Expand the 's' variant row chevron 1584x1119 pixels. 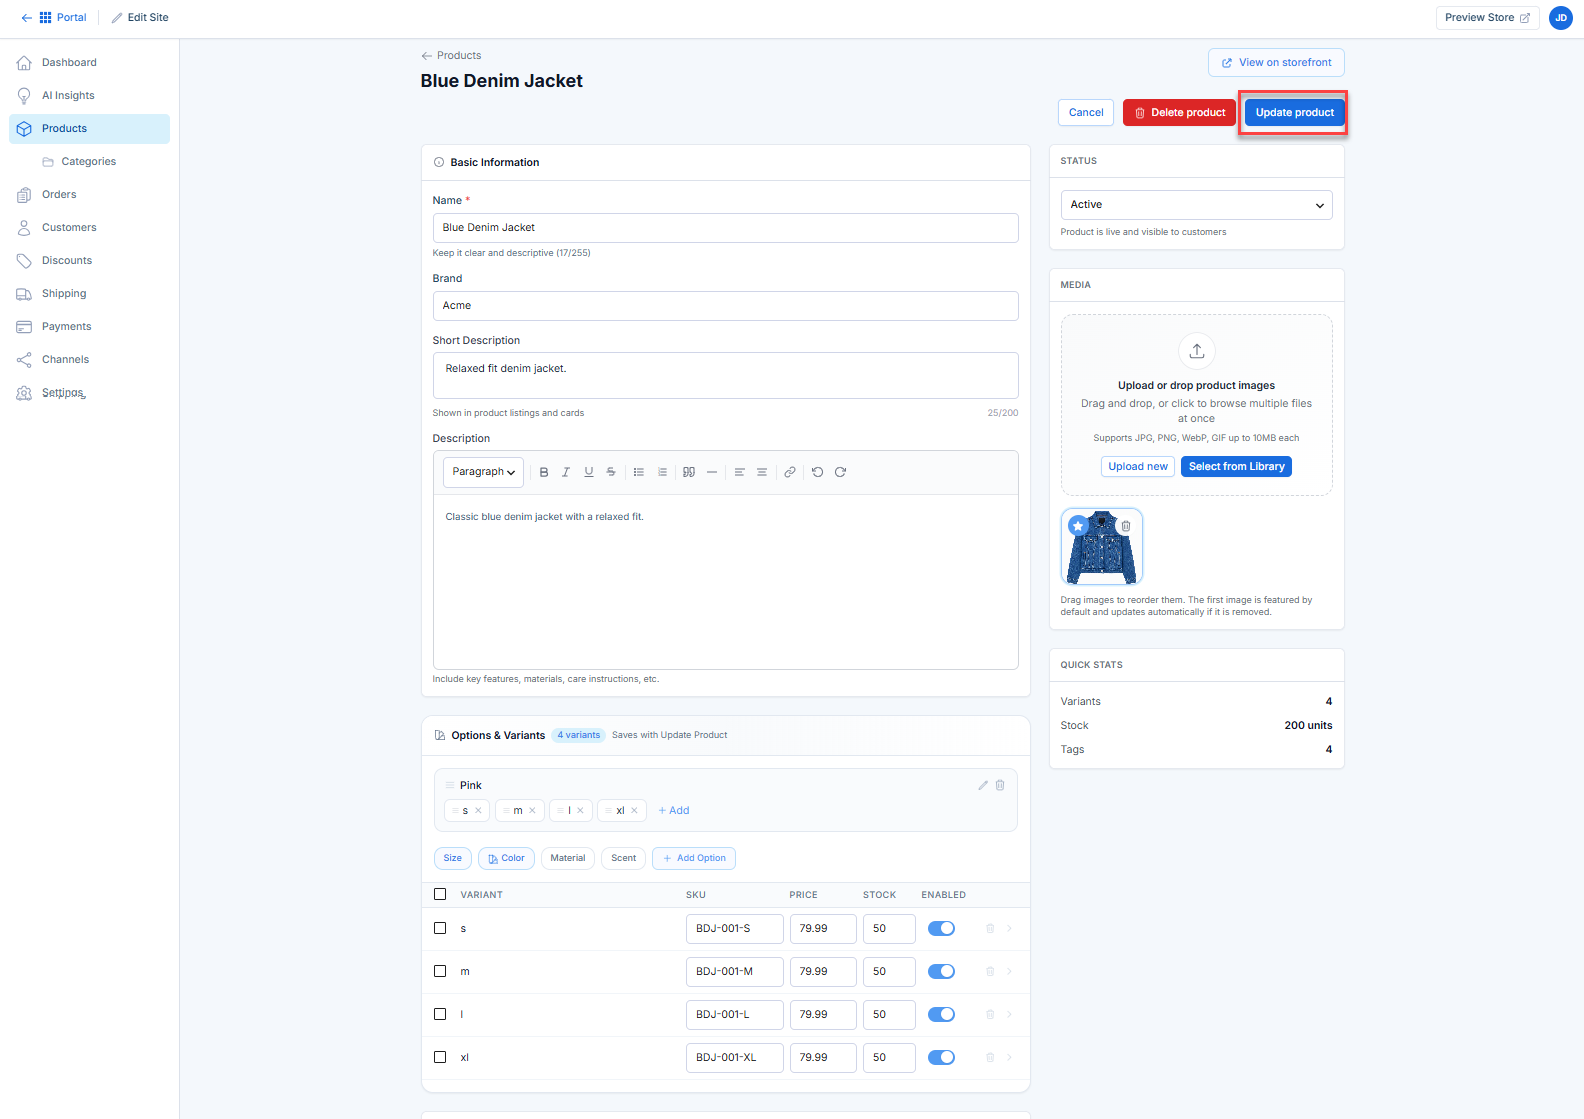tap(1009, 929)
